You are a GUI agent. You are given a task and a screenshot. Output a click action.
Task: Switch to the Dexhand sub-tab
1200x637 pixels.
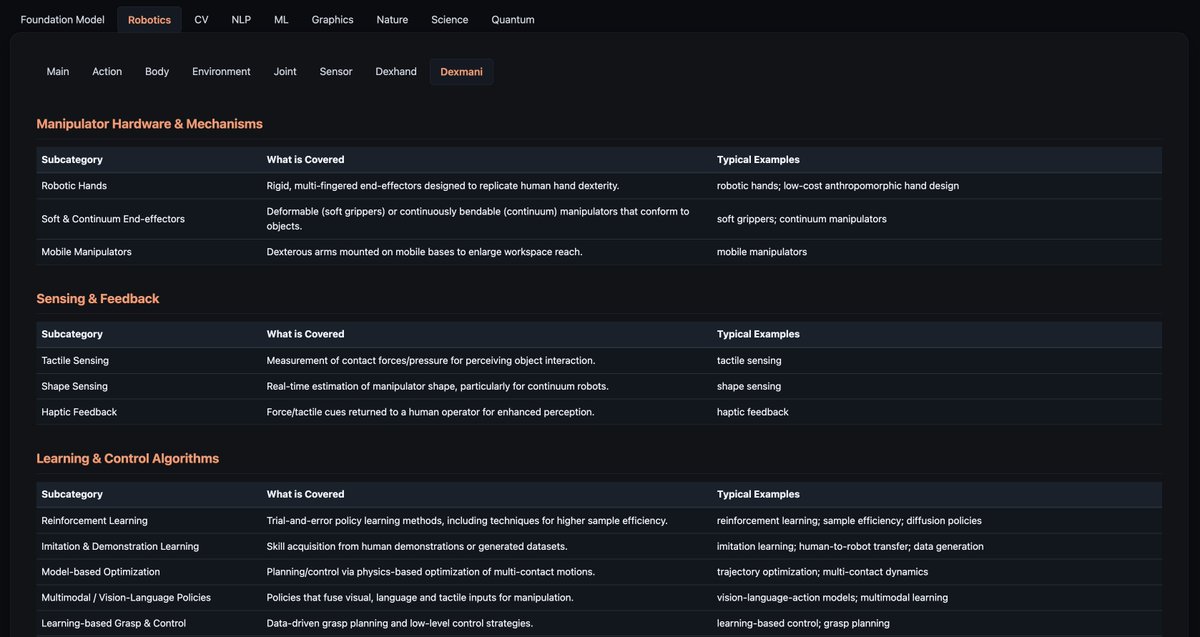point(396,71)
